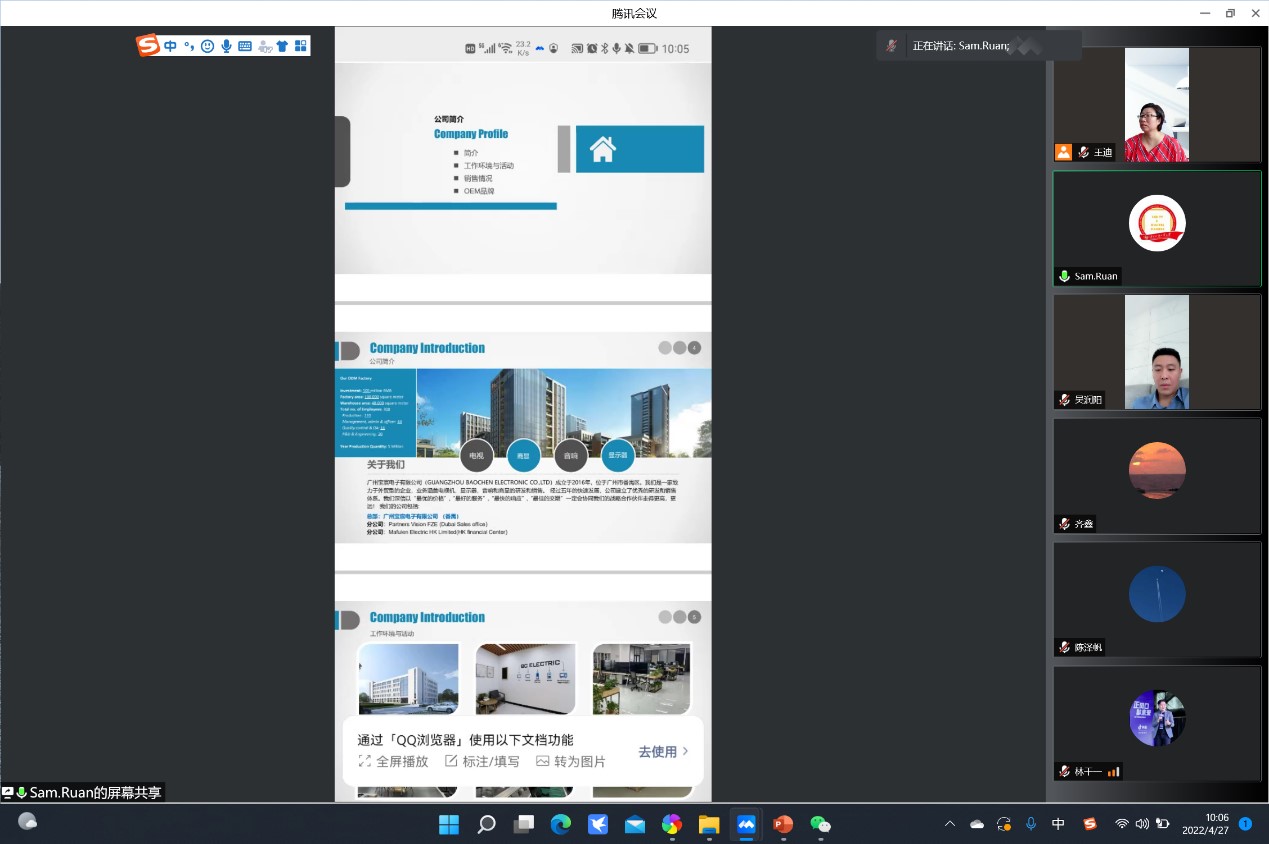1269x844 pixels.
Task: Open PowerPoint from the taskbar
Action: click(783, 824)
